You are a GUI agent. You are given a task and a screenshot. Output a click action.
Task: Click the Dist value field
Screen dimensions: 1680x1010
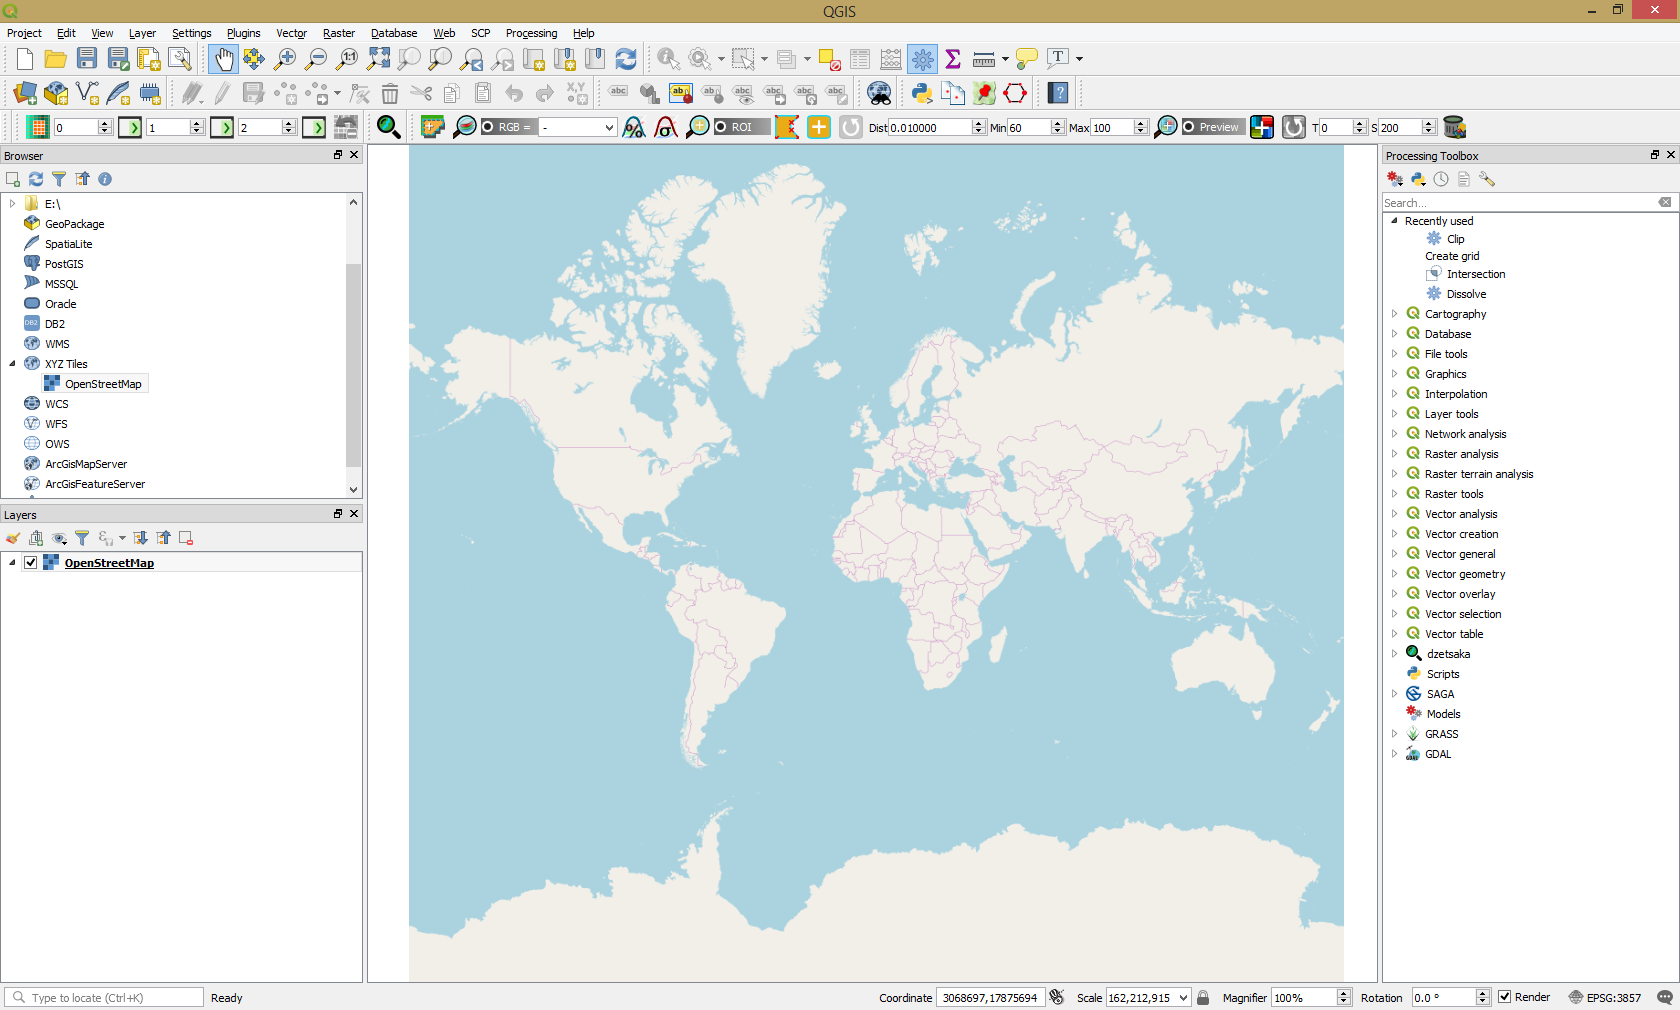click(930, 127)
